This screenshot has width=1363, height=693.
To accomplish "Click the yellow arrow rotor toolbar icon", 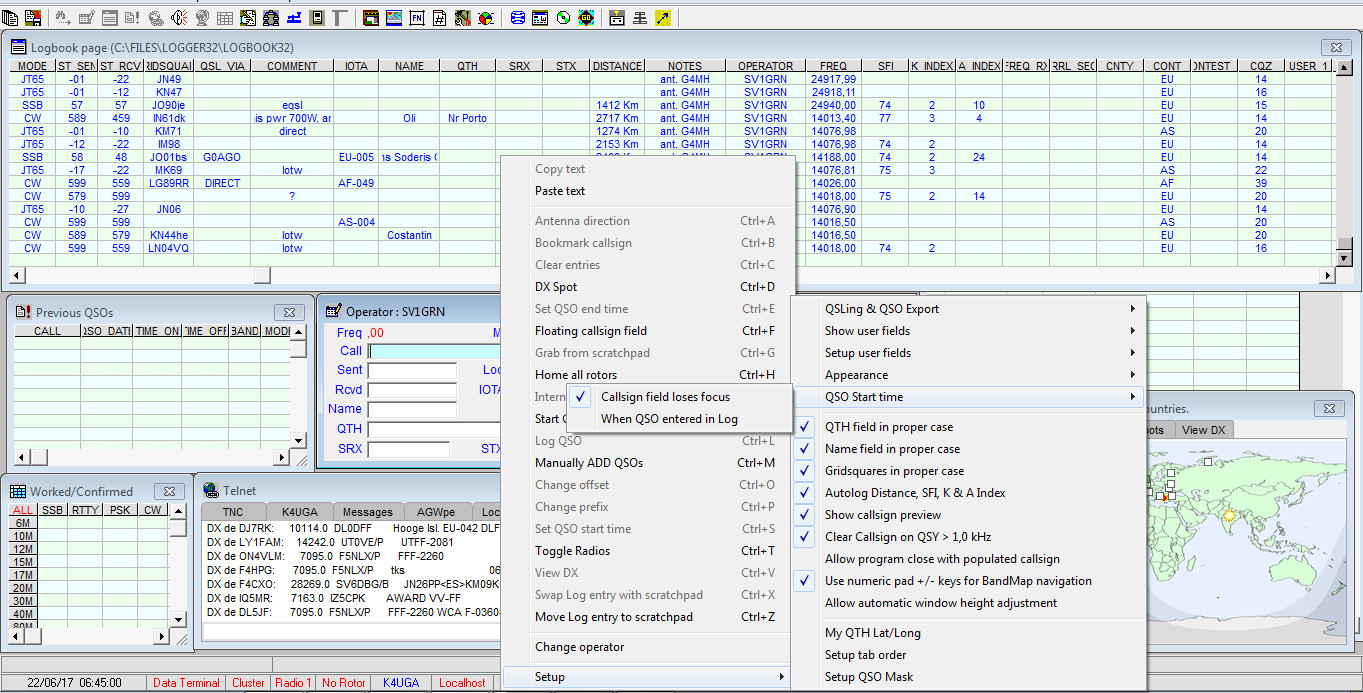I will [663, 17].
